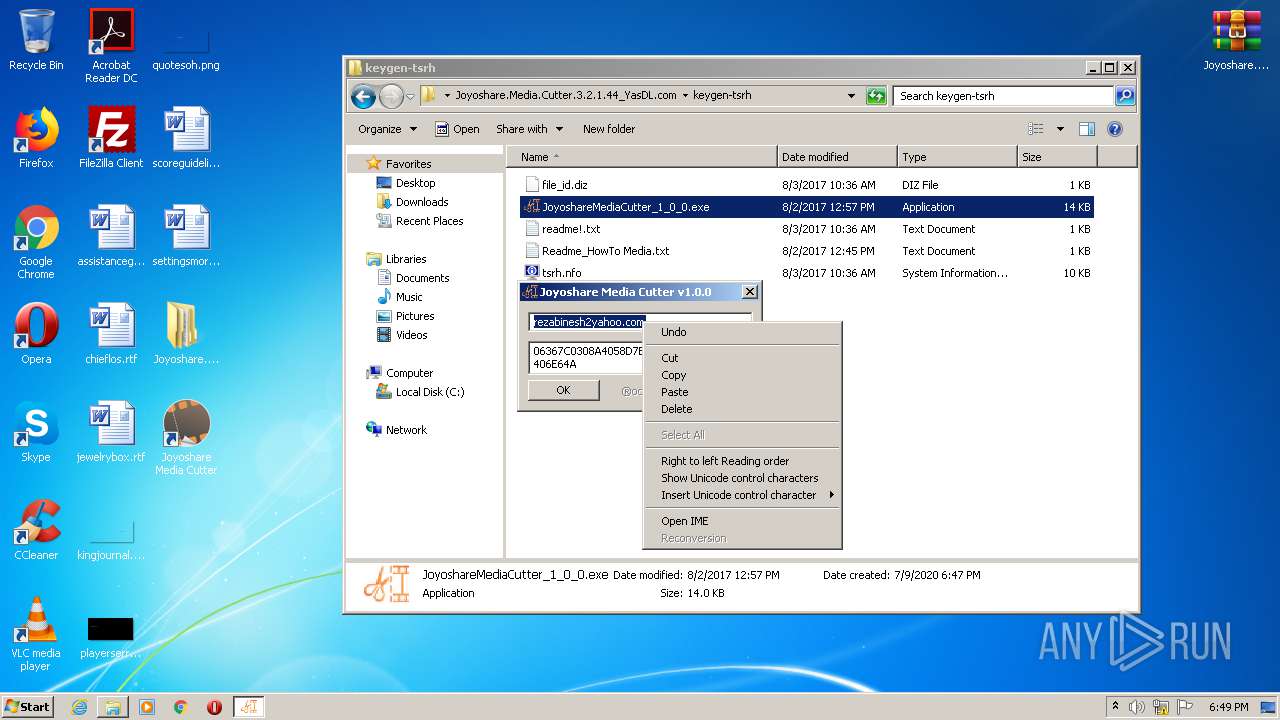The image size is (1280, 720).
Task: Launch VLC media player shortcut
Action: coord(36,634)
